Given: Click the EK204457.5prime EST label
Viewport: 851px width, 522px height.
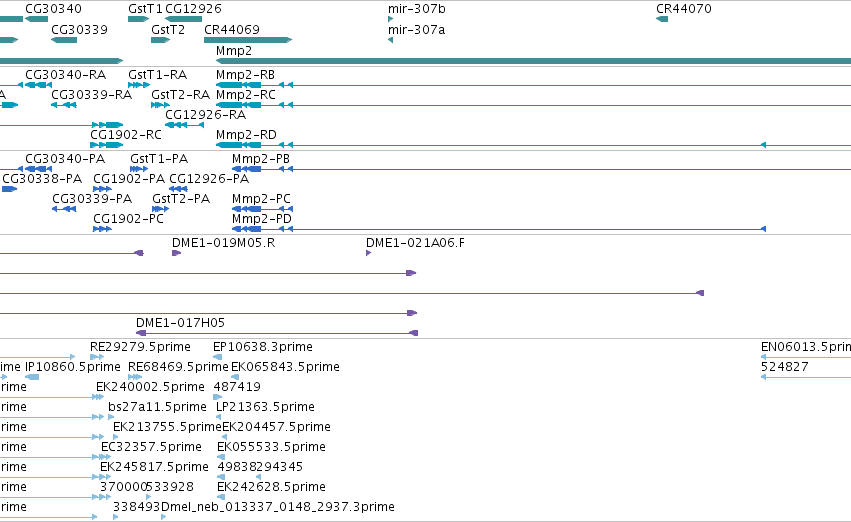Looking at the screenshot, I should click(276, 427).
